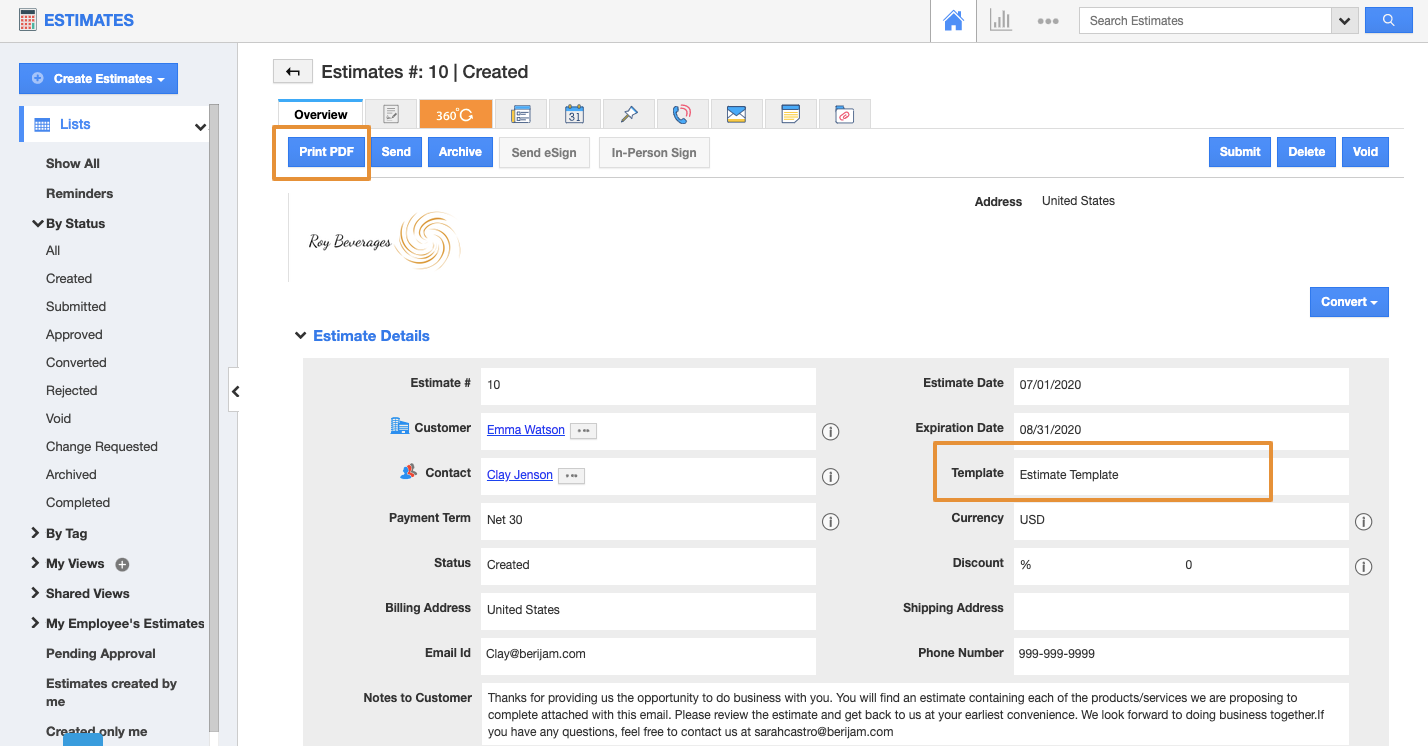Click the Print PDF button
Image resolution: width=1428 pixels, height=746 pixels.
coord(326,152)
